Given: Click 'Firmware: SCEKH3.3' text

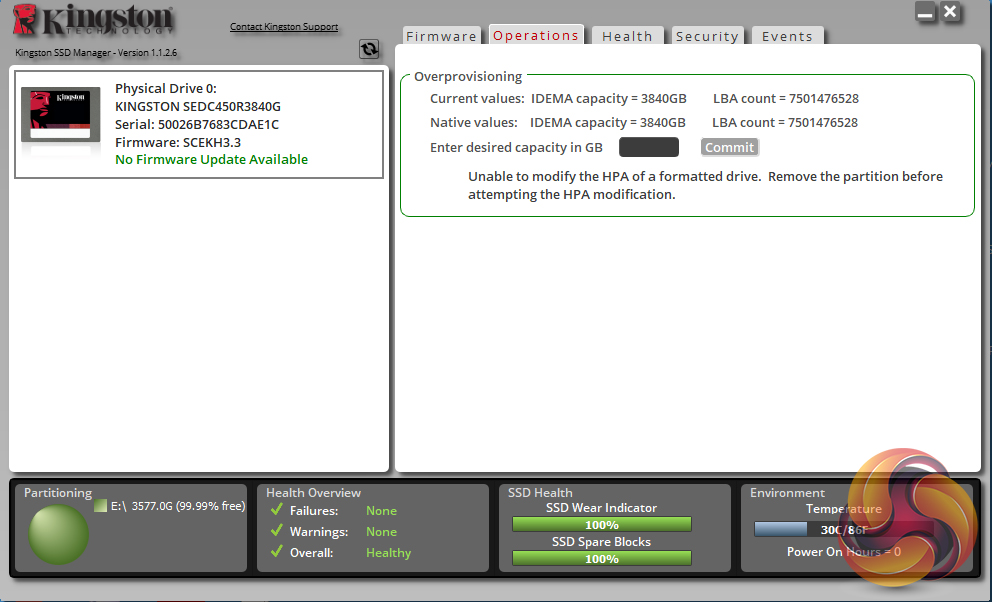Looking at the screenshot, I should 178,142.
